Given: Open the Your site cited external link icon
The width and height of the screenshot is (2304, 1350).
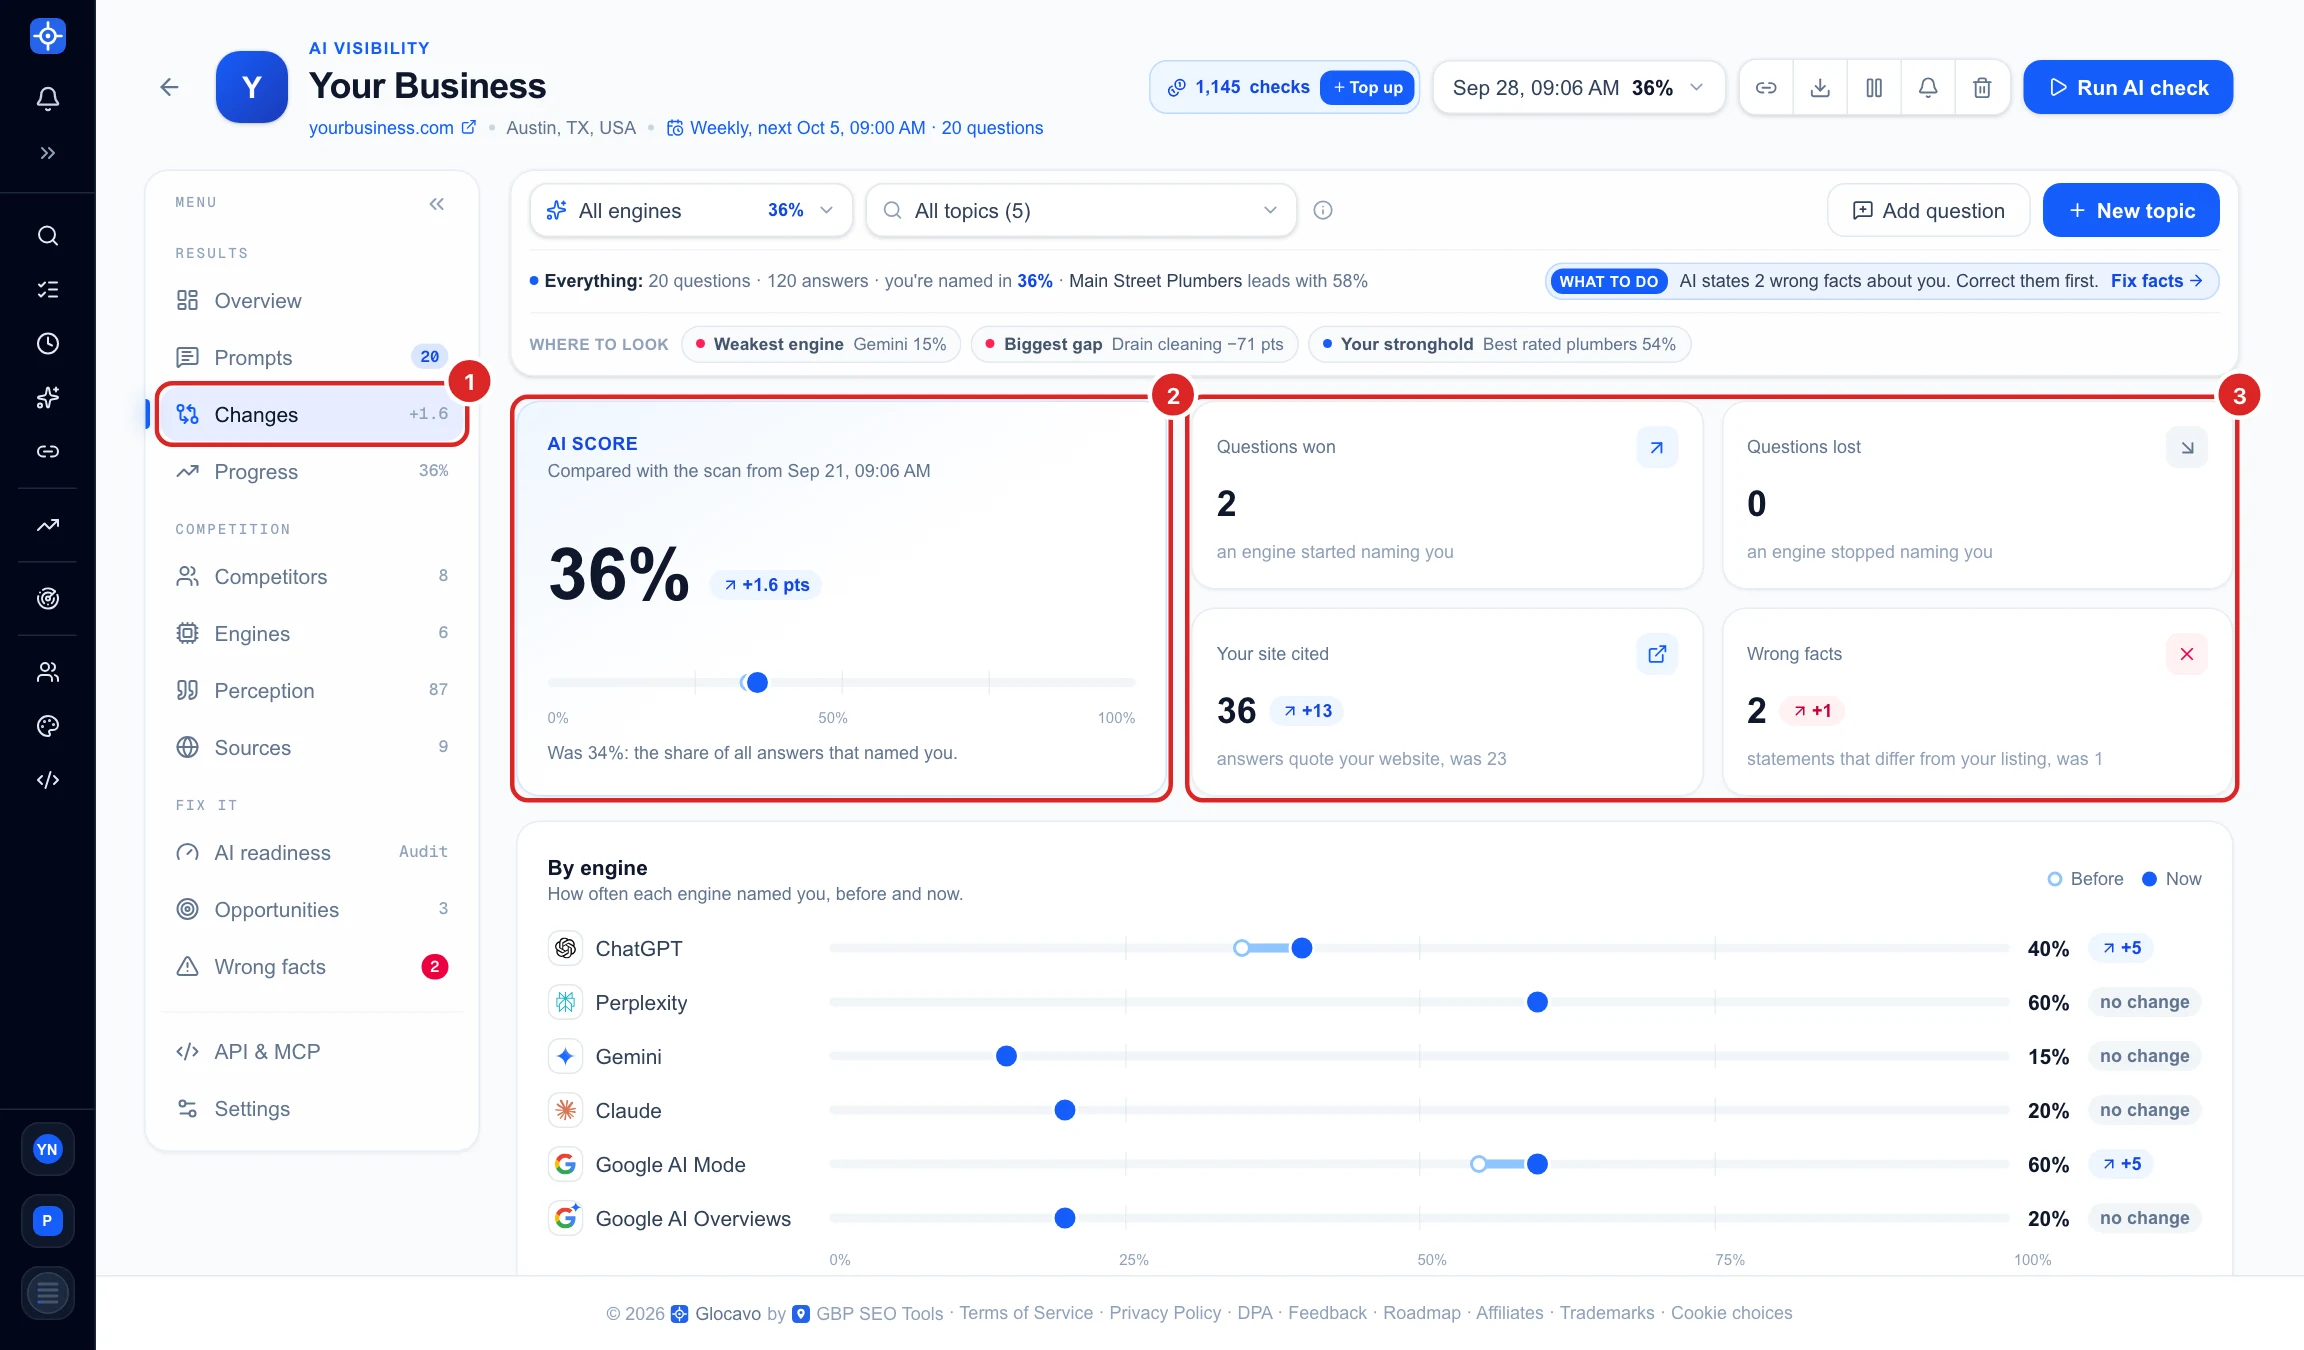Looking at the screenshot, I should (1657, 654).
